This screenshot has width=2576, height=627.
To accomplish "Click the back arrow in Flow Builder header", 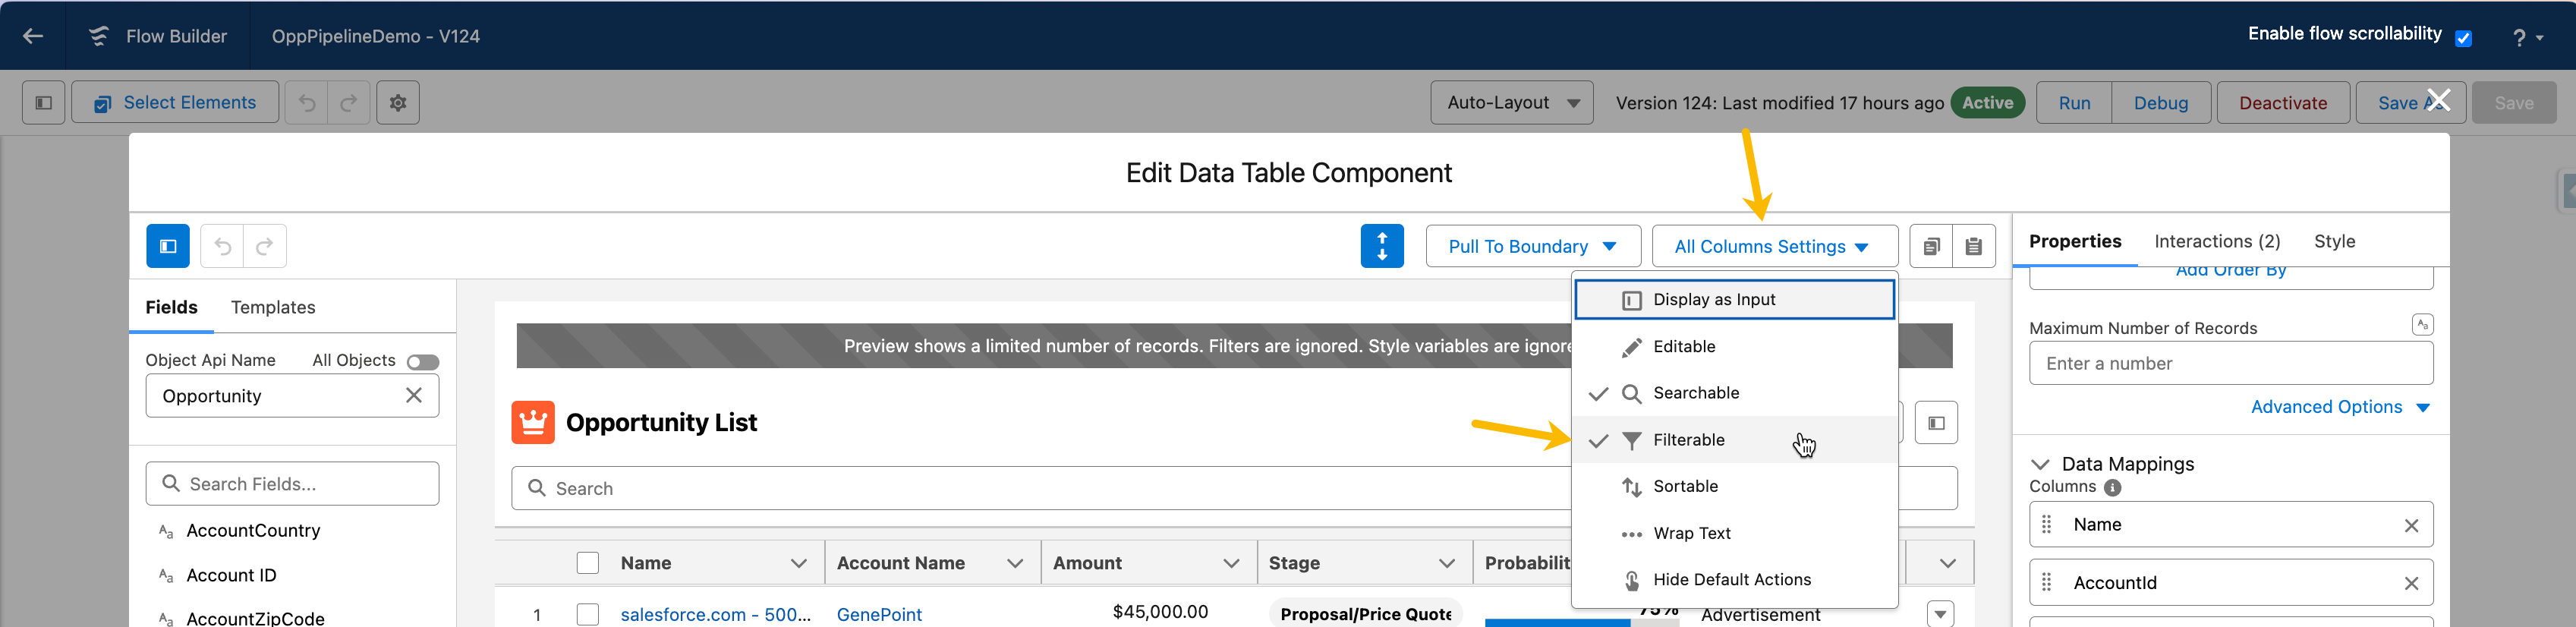I will pyautogui.click(x=33, y=36).
